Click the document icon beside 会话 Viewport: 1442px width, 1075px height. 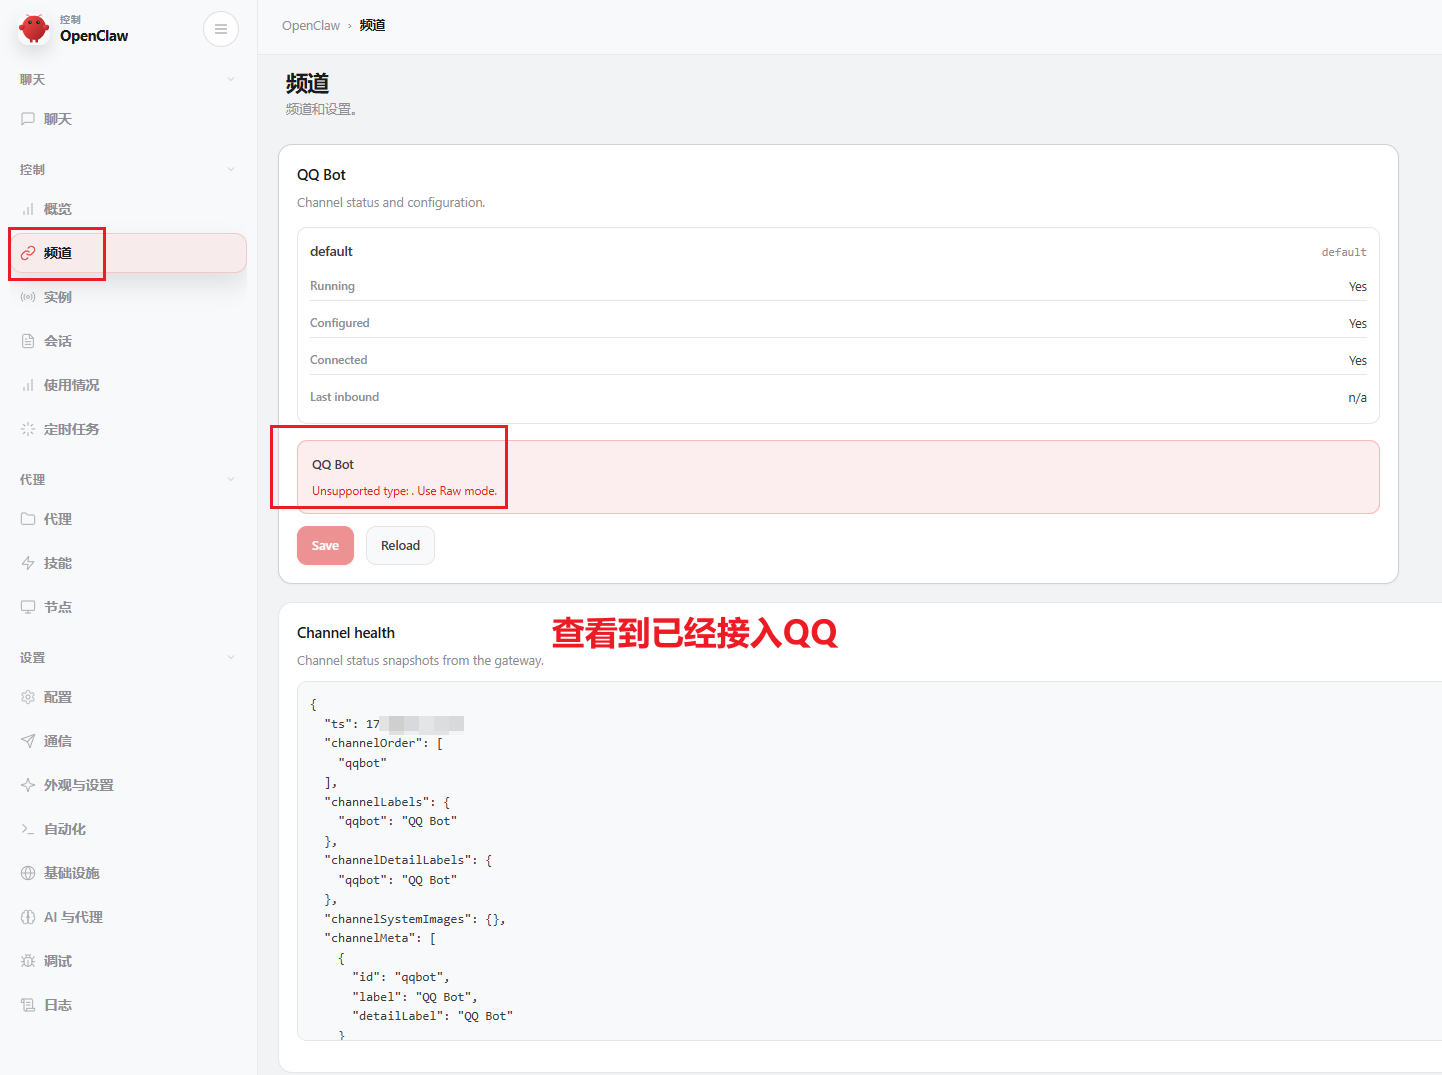pos(28,341)
